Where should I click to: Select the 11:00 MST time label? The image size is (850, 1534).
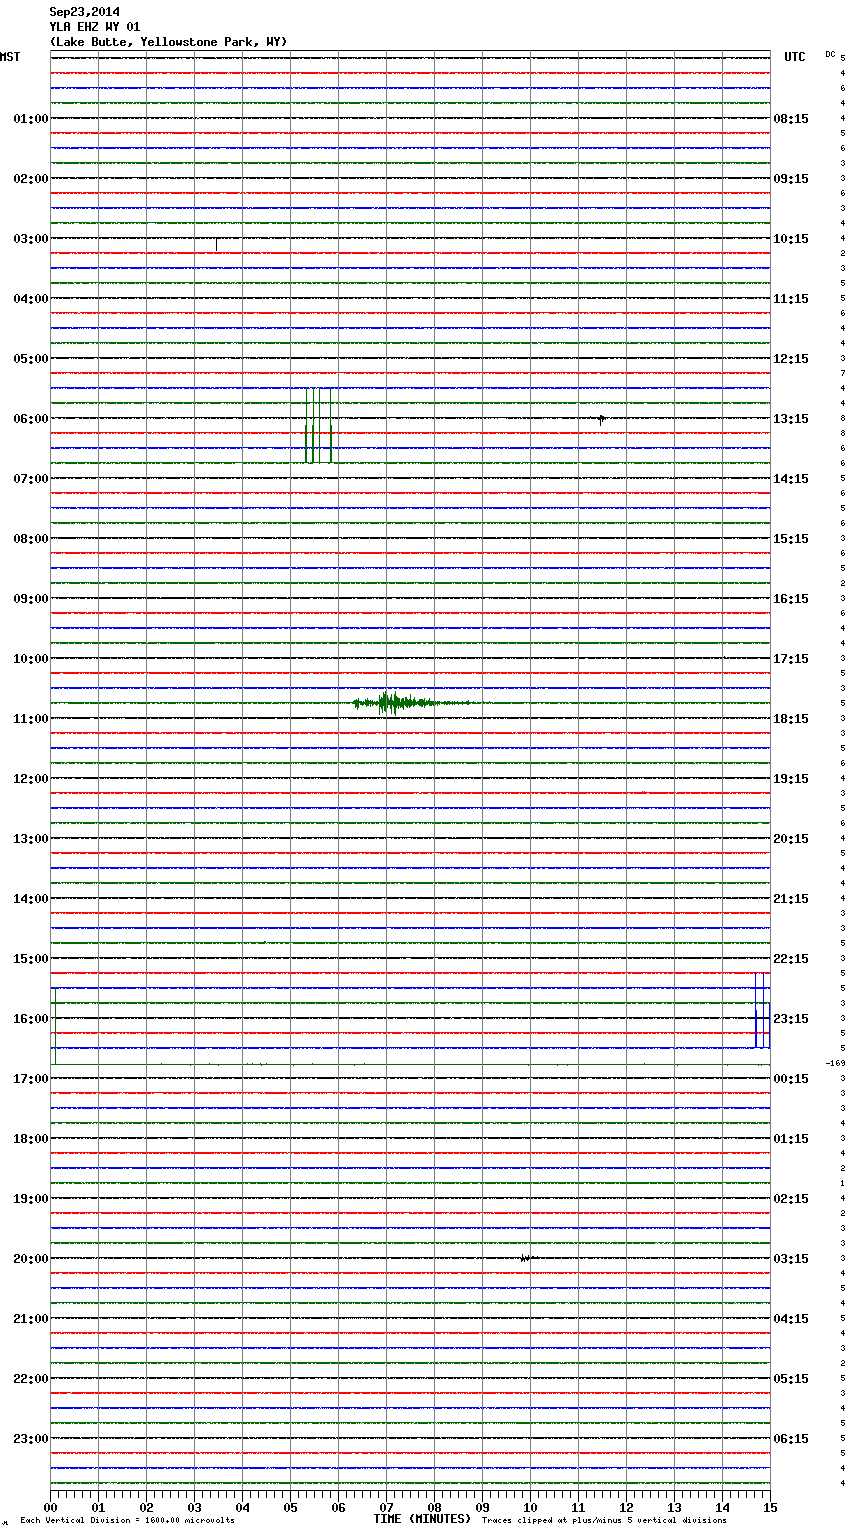(31, 719)
